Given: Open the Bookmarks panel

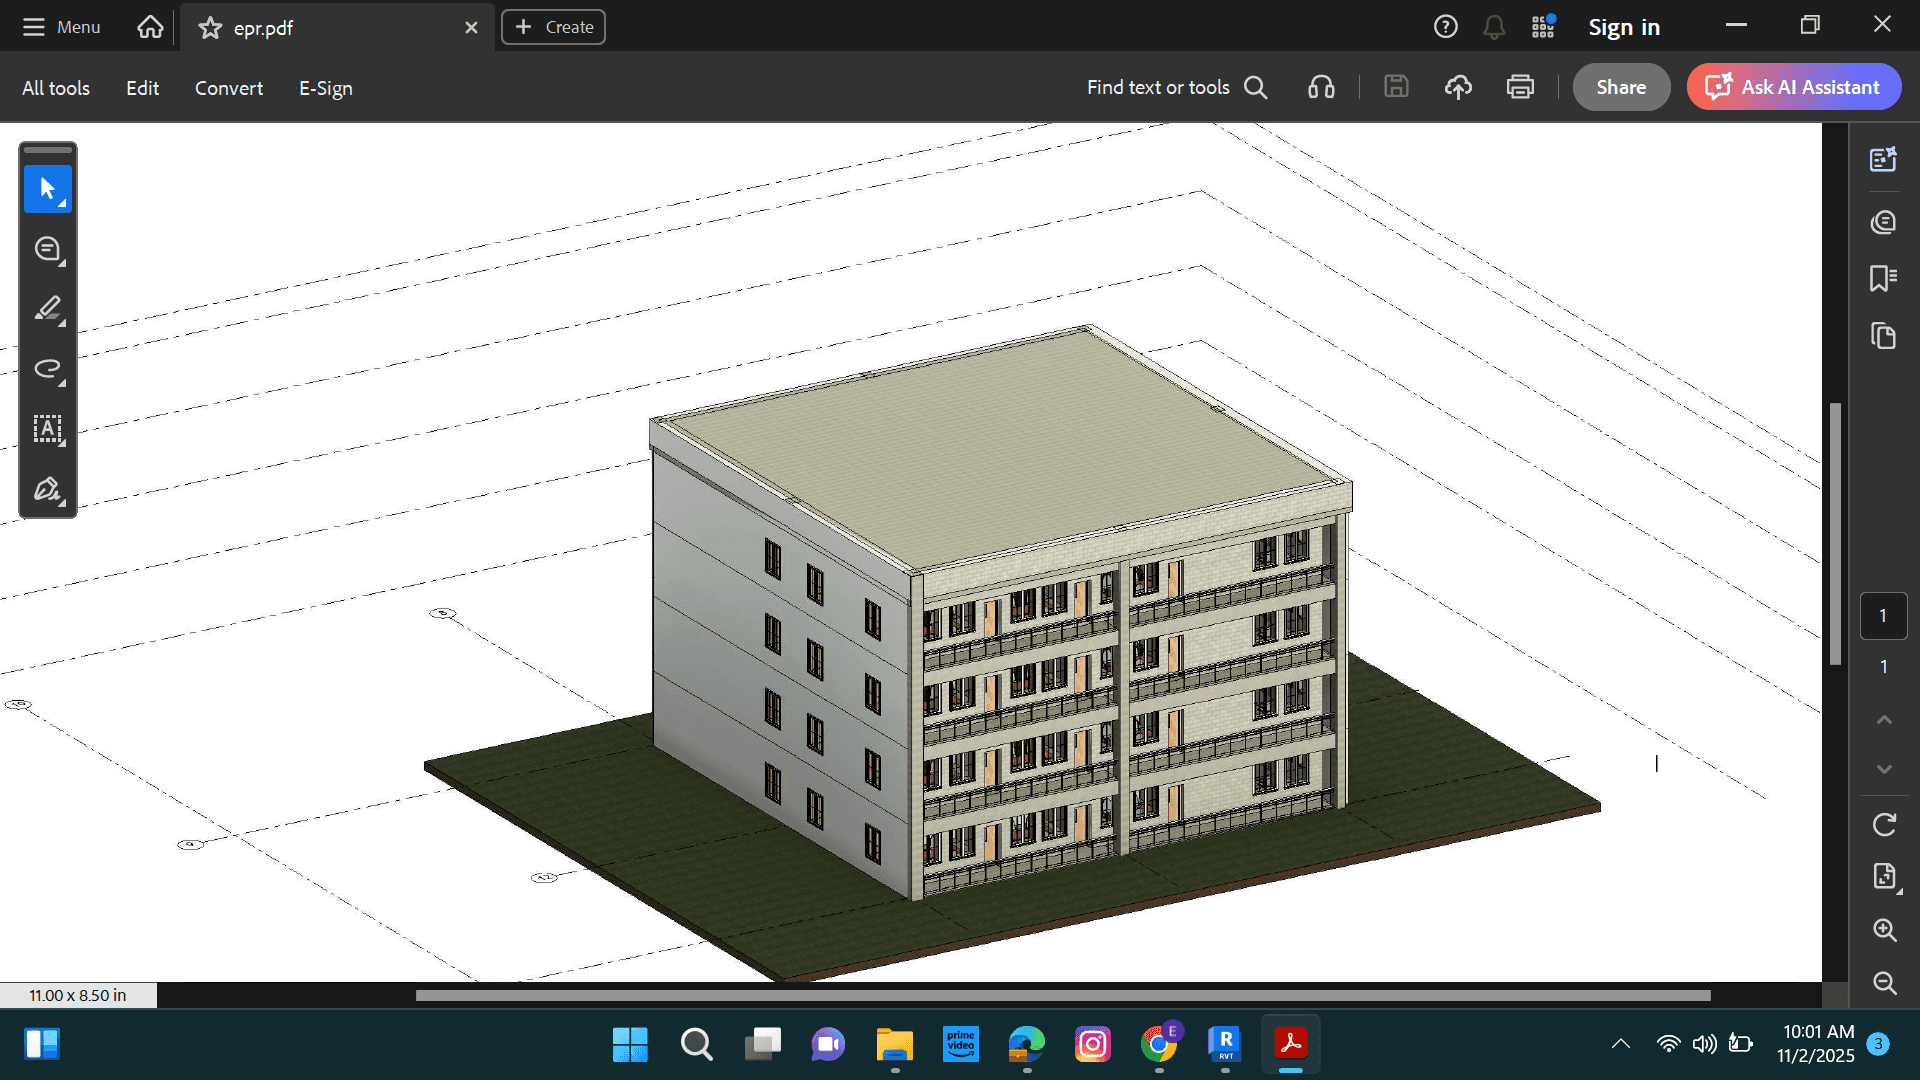Looking at the screenshot, I should [x=1883, y=278].
